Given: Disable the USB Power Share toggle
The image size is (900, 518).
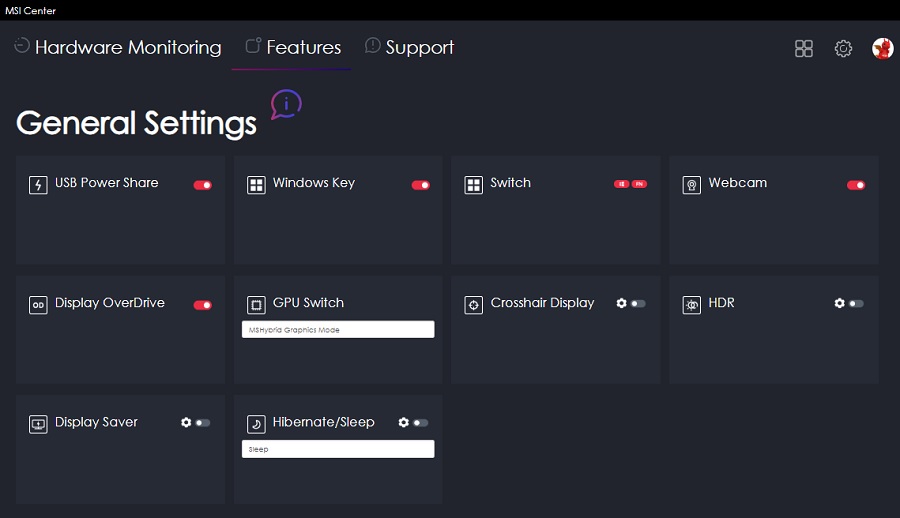Looking at the screenshot, I should point(203,185).
